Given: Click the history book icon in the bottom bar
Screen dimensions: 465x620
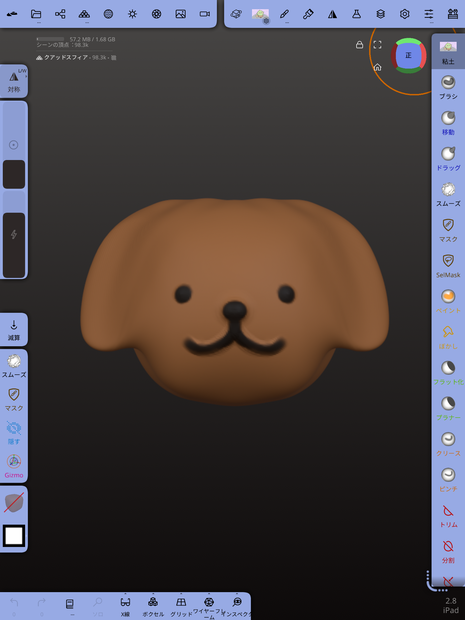Looking at the screenshot, I should coord(70,605).
